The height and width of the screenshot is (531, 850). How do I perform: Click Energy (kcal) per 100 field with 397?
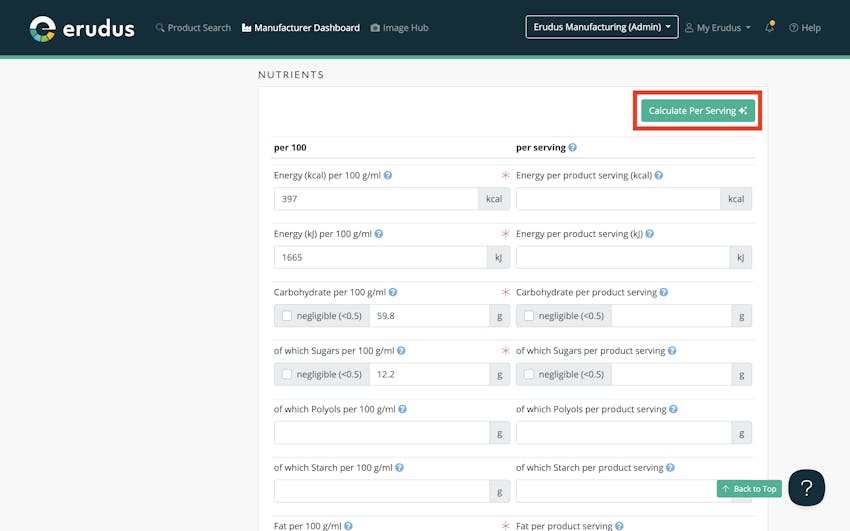click(376, 199)
